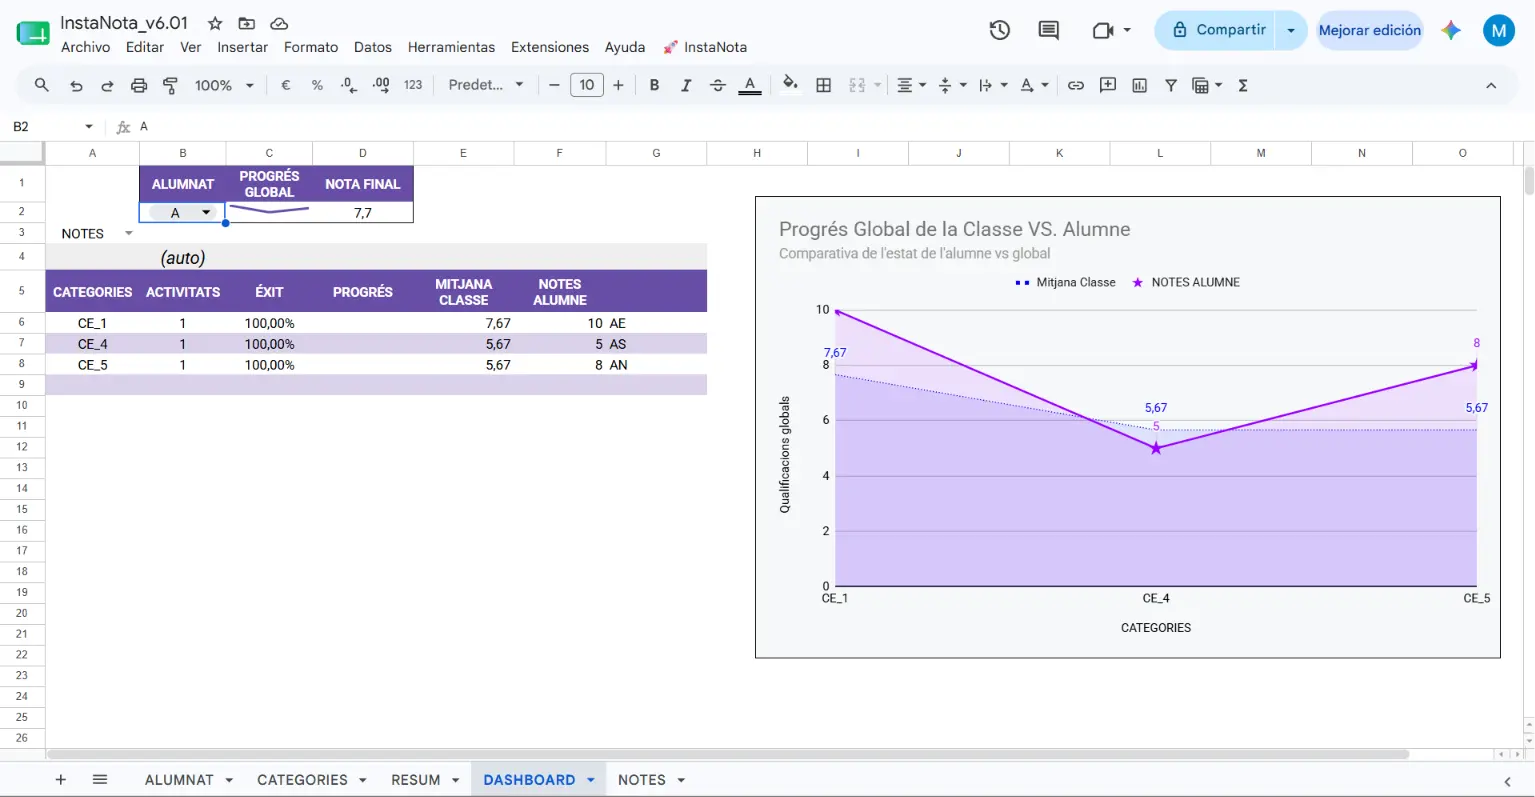
Task: Switch to the ALUMNAT sheet tab
Action: [179, 780]
